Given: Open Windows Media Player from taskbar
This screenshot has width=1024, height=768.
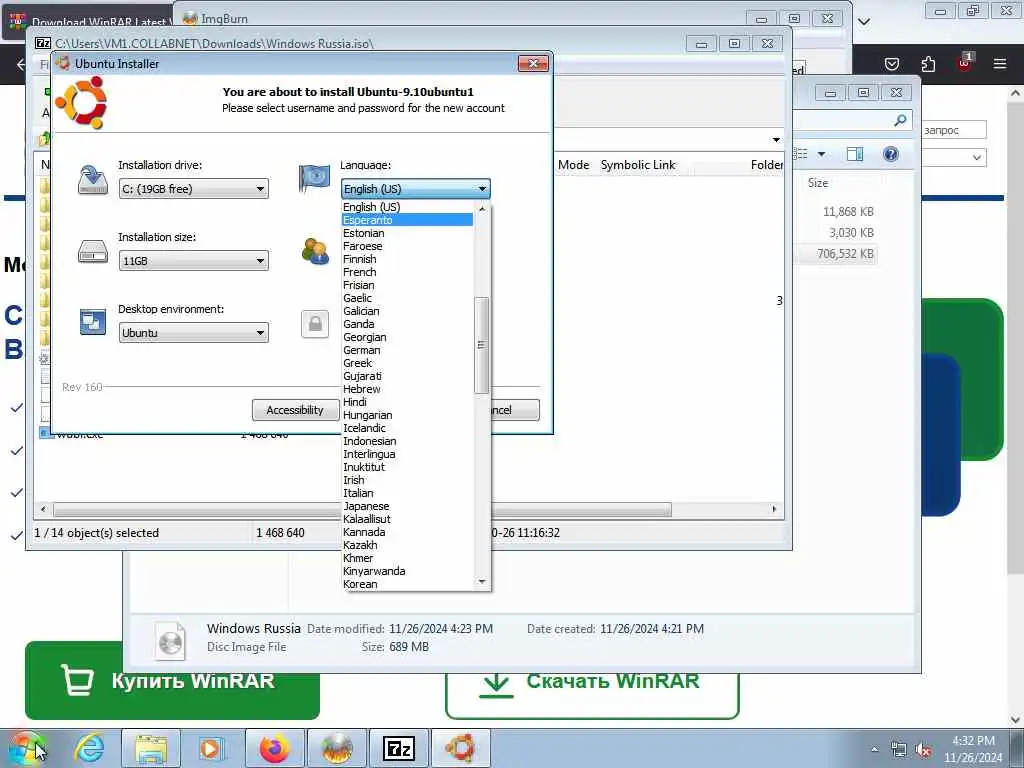Looking at the screenshot, I should click(211, 748).
